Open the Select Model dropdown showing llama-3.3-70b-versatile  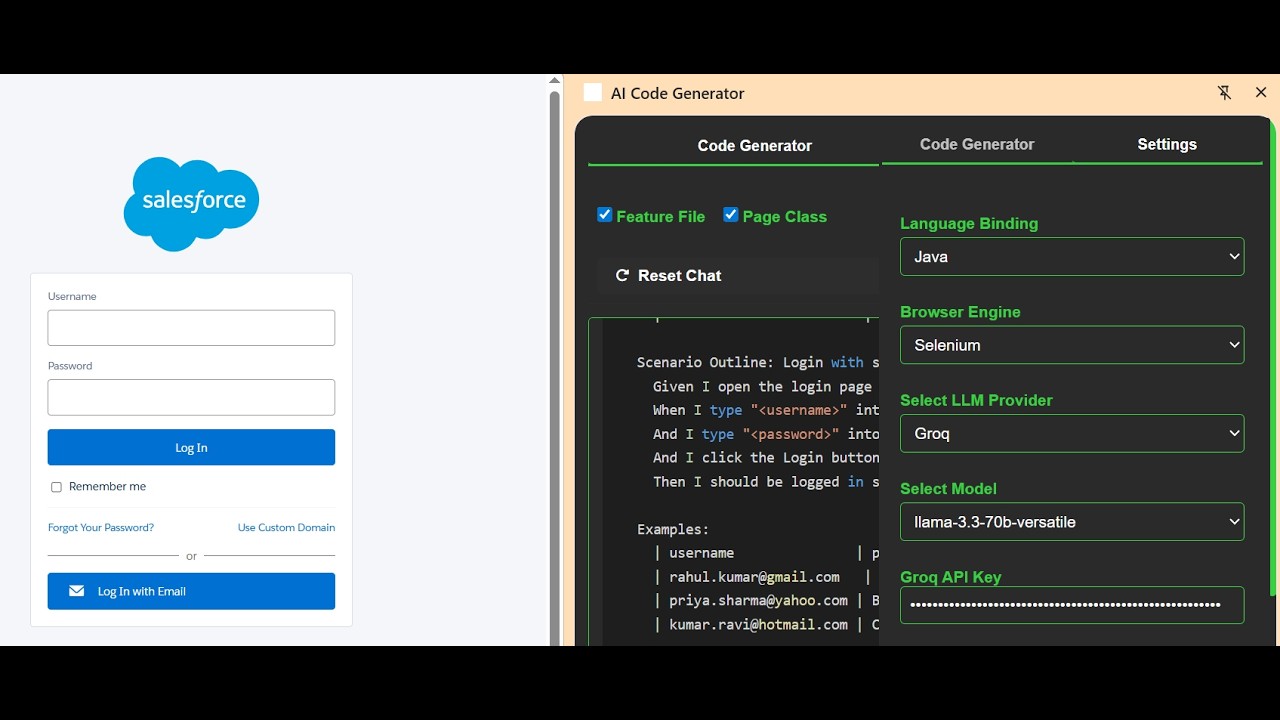(1072, 522)
